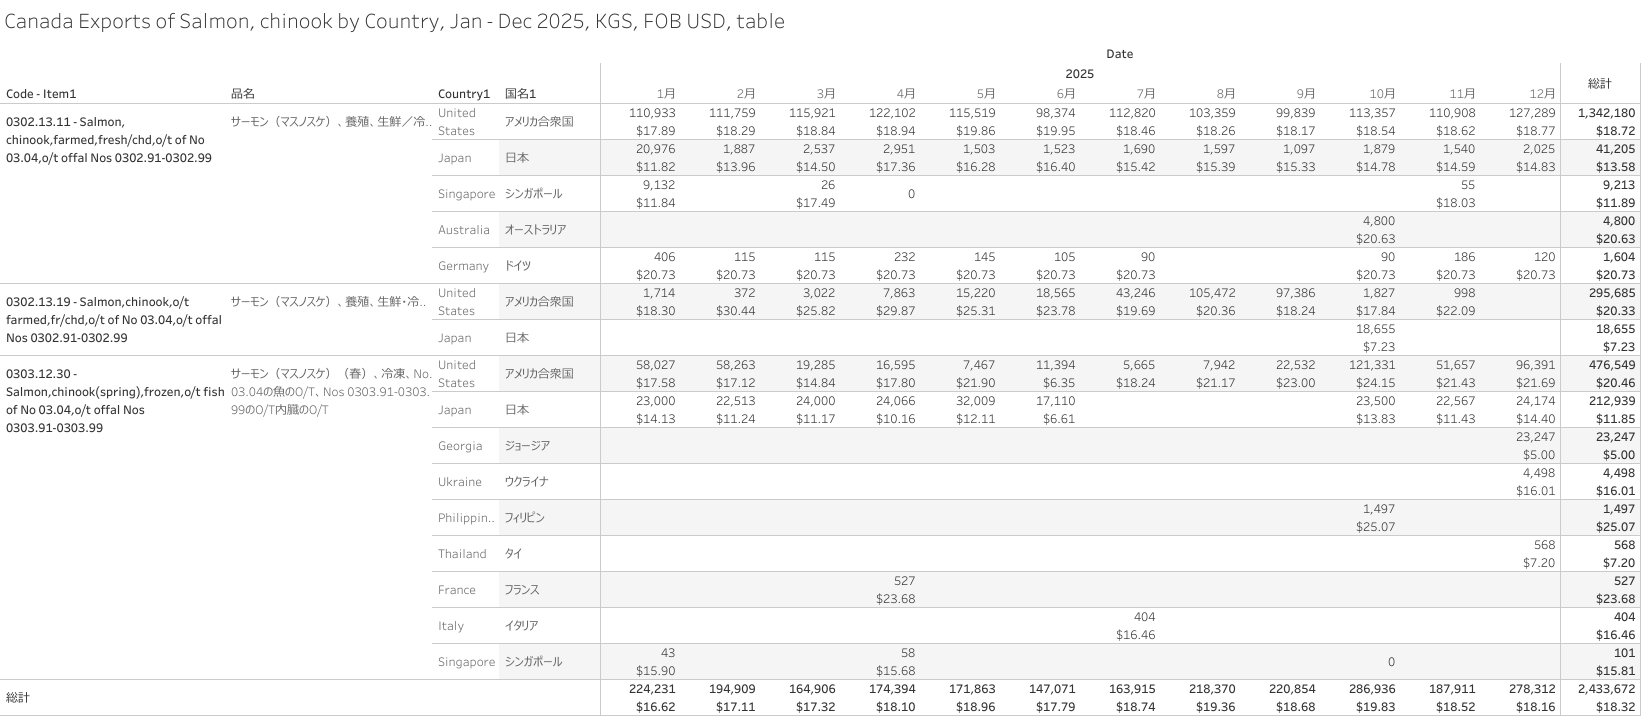Click the 'Code - Item1' column header
Image resolution: width=1642 pixels, height=716 pixels.
point(41,94)
